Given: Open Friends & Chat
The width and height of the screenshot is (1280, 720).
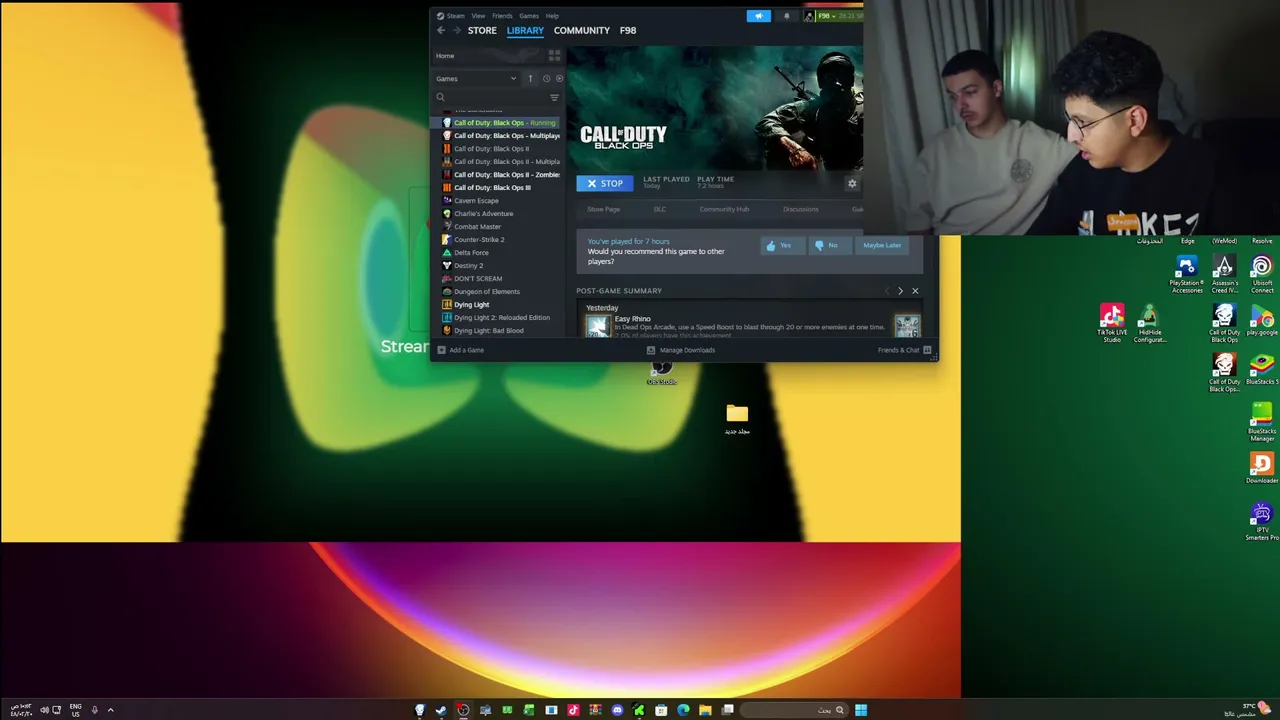Looking at the screenshot, I should tap(904, 350).
